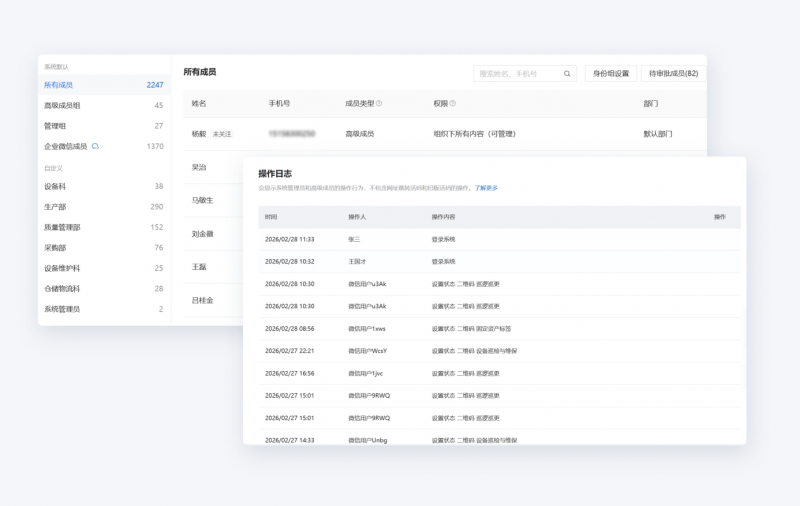Focus the 搜索姓名、手机号 search field
Viewport: 800px width, 506px height.
click(x=517, y=74)
